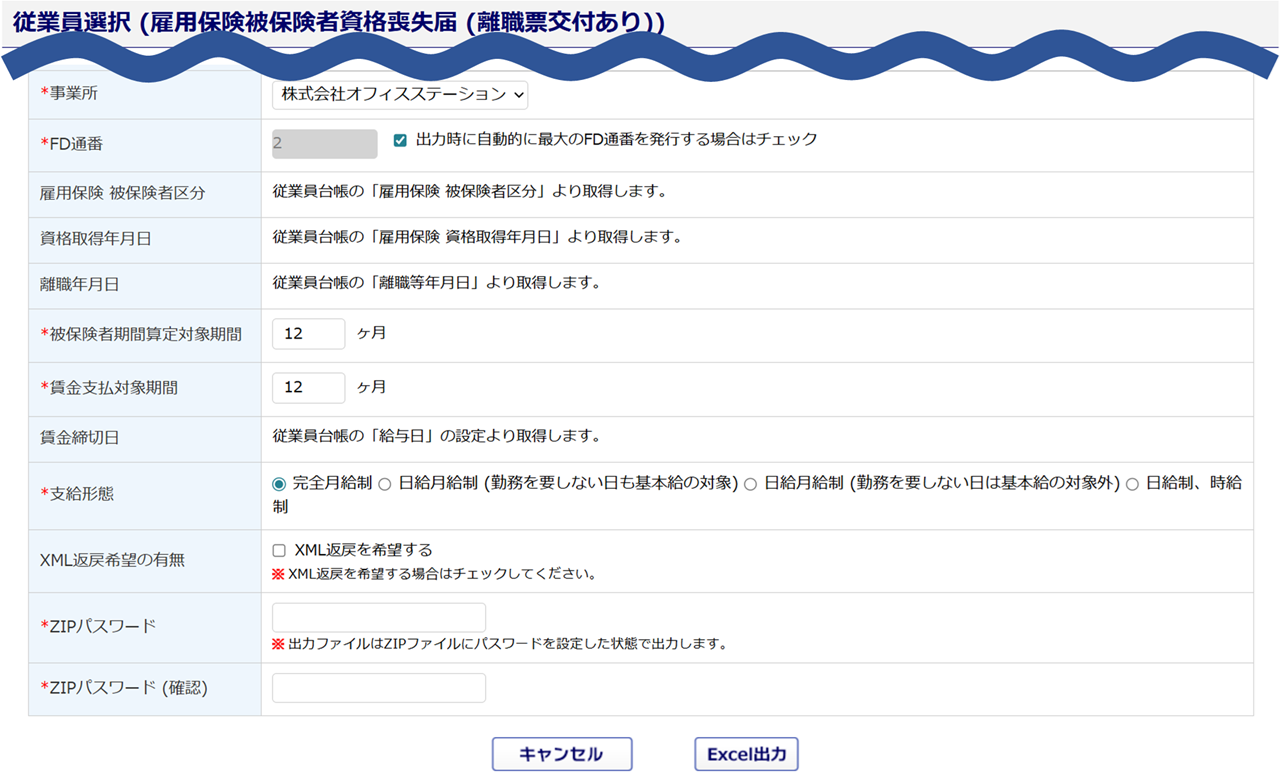Select the 完全月給制 radio button
The height and width of the screenshot is (778, 1280).
(279, 484)
